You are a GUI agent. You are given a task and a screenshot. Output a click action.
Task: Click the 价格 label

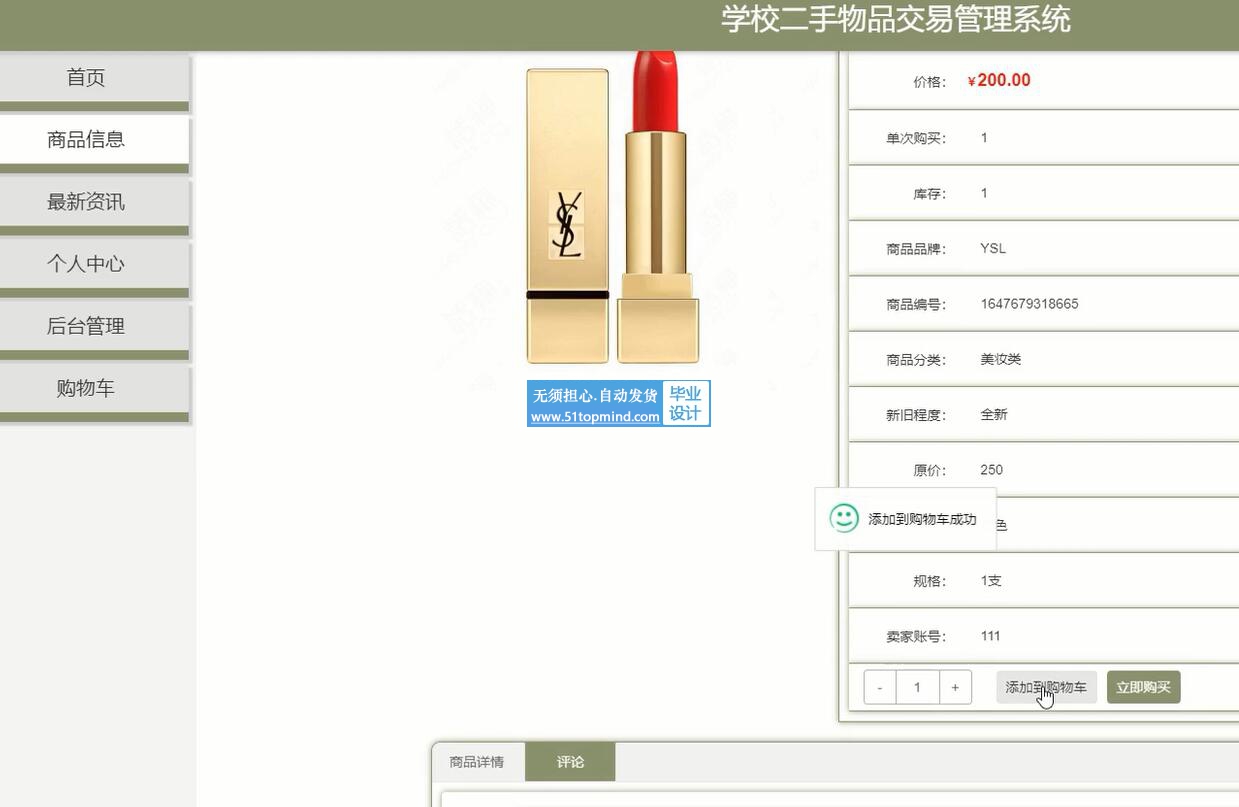tap(930, 82)
